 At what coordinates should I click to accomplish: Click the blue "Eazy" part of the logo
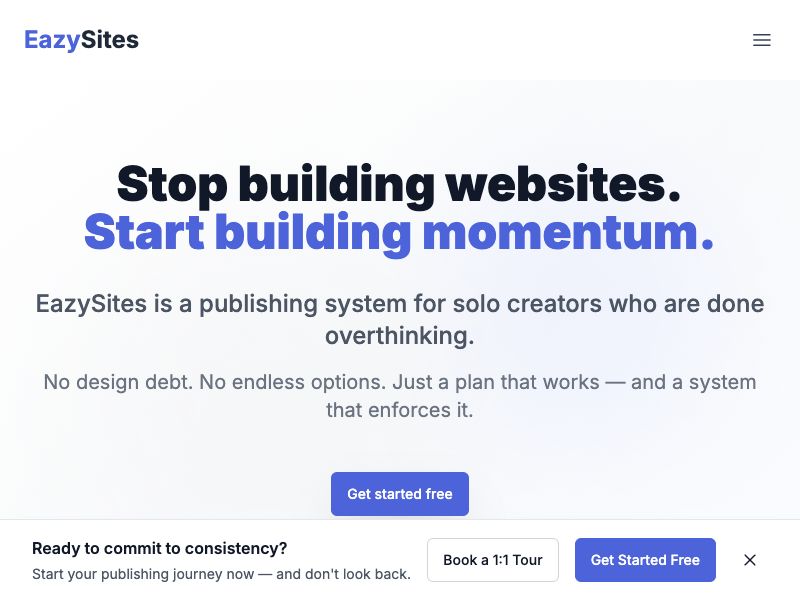click(x=52, y=40)
